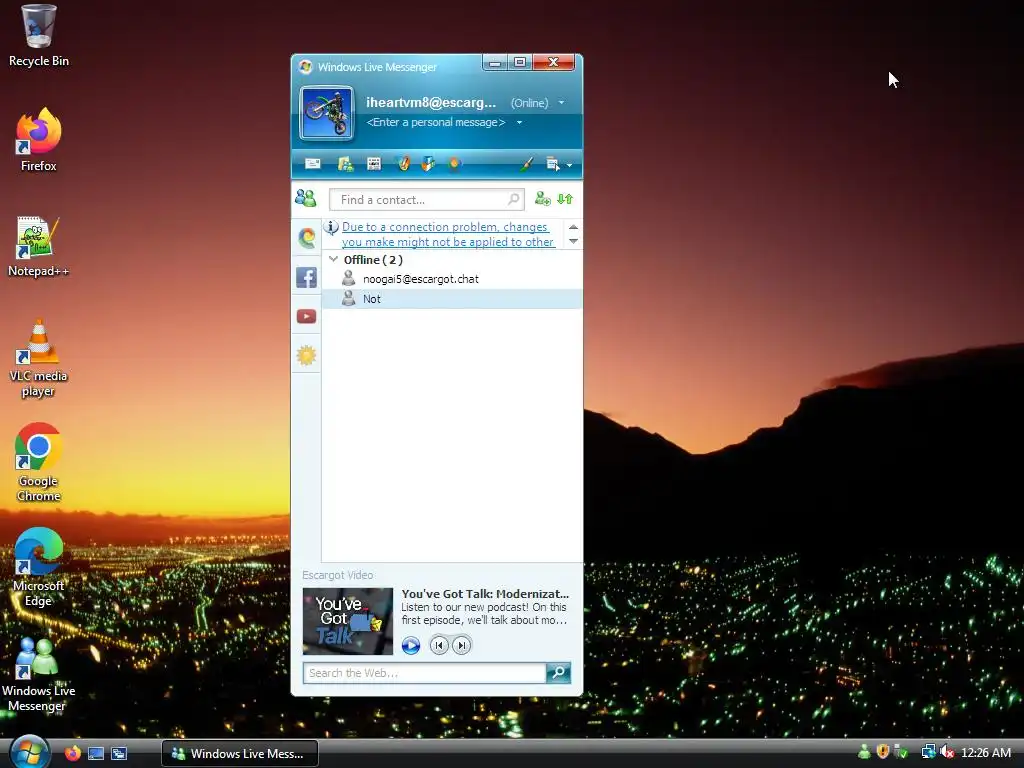Click the iheartvm8 display name
The height and width of the screenshot is (768, 1024).
431,103
